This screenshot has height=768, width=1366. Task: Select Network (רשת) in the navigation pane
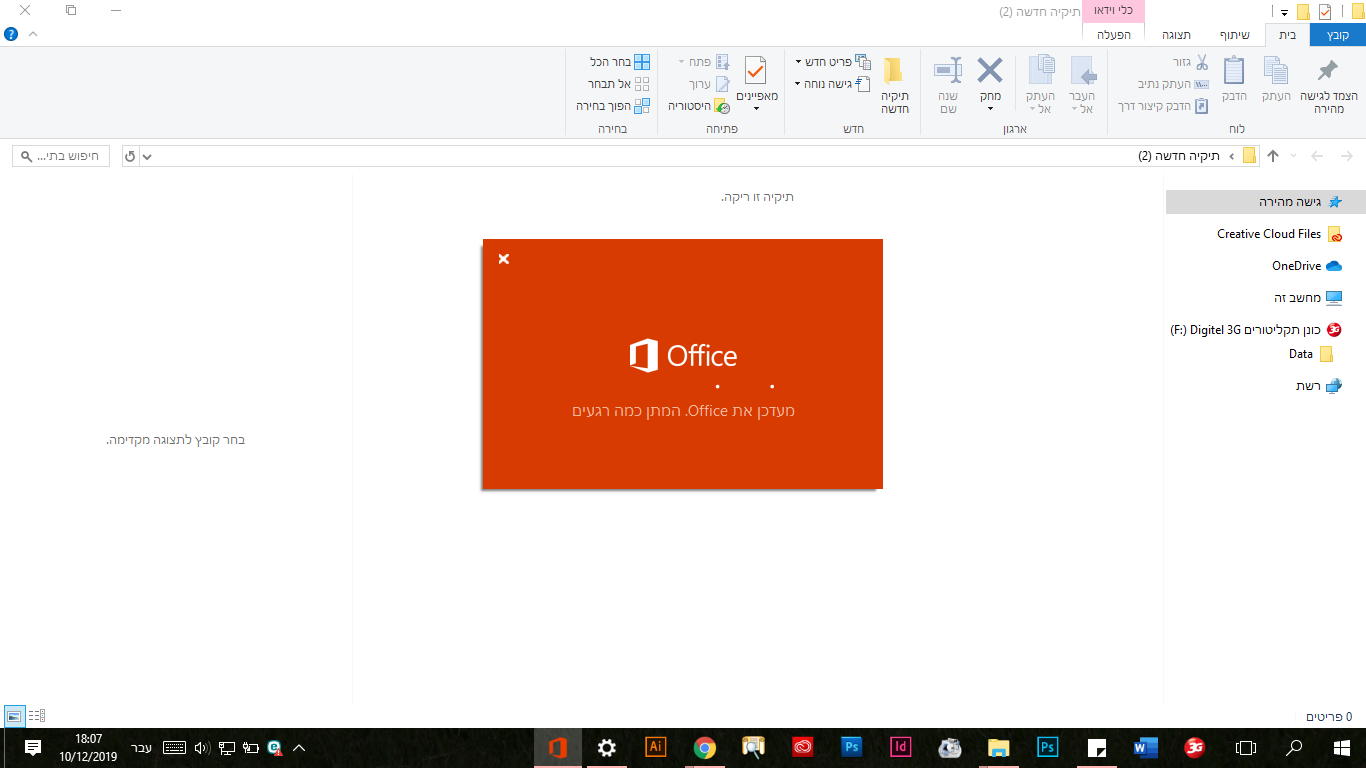pos(1319,386)
